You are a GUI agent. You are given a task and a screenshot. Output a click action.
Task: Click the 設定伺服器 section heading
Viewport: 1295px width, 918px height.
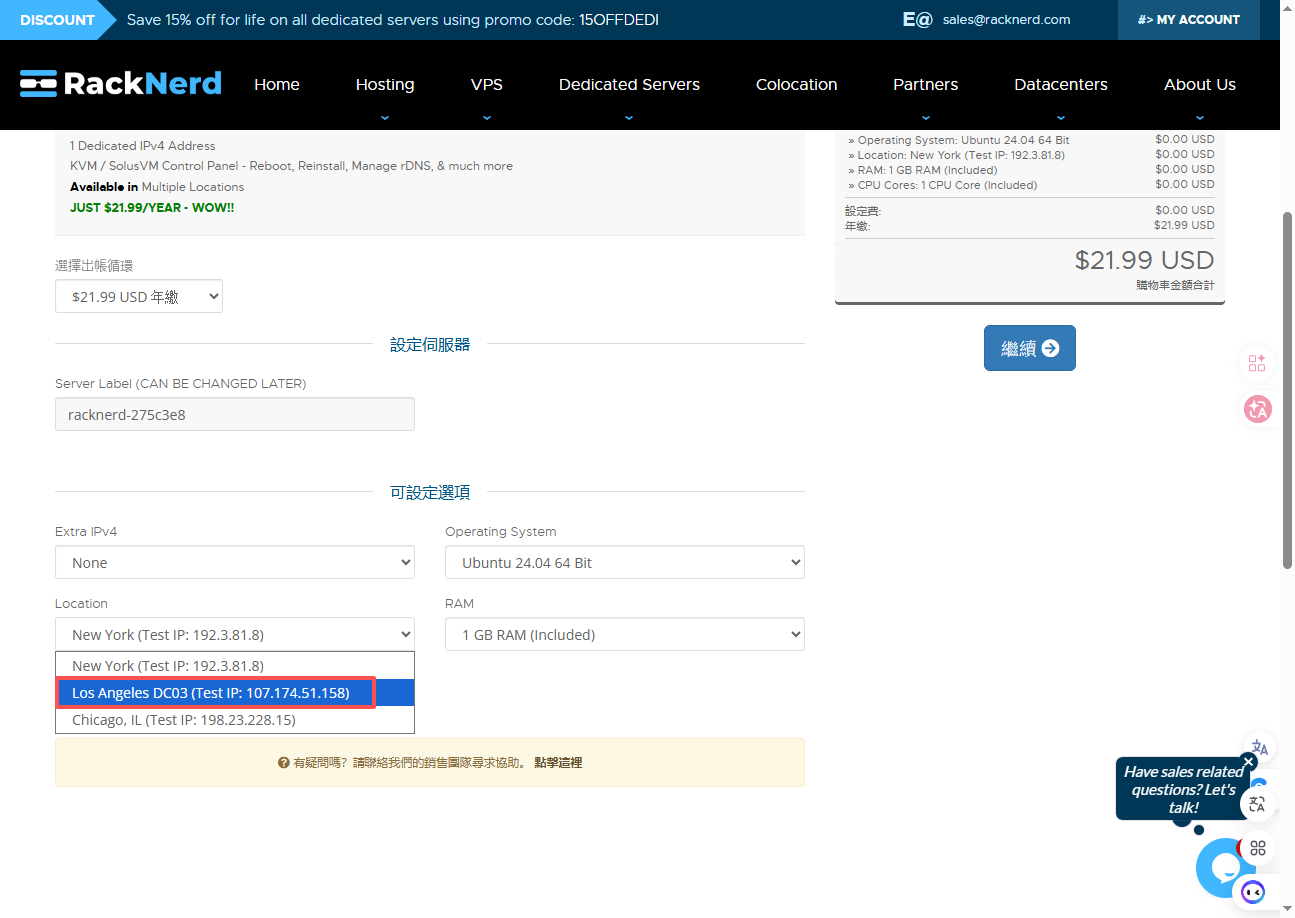430,344
